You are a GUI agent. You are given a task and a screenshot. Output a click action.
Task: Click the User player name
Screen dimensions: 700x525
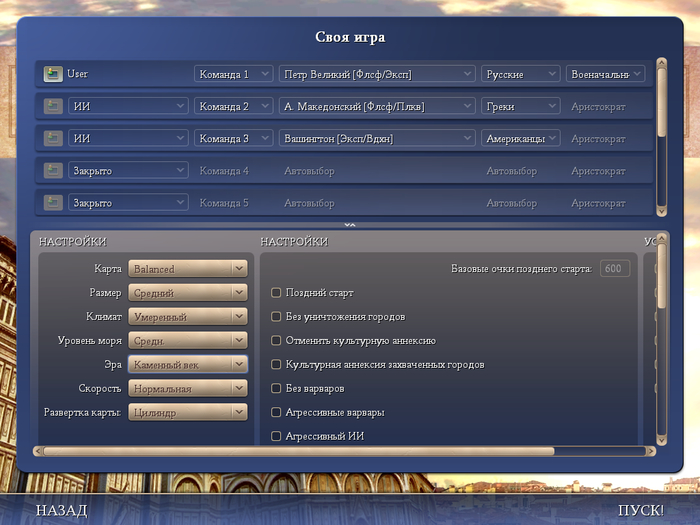77,74
